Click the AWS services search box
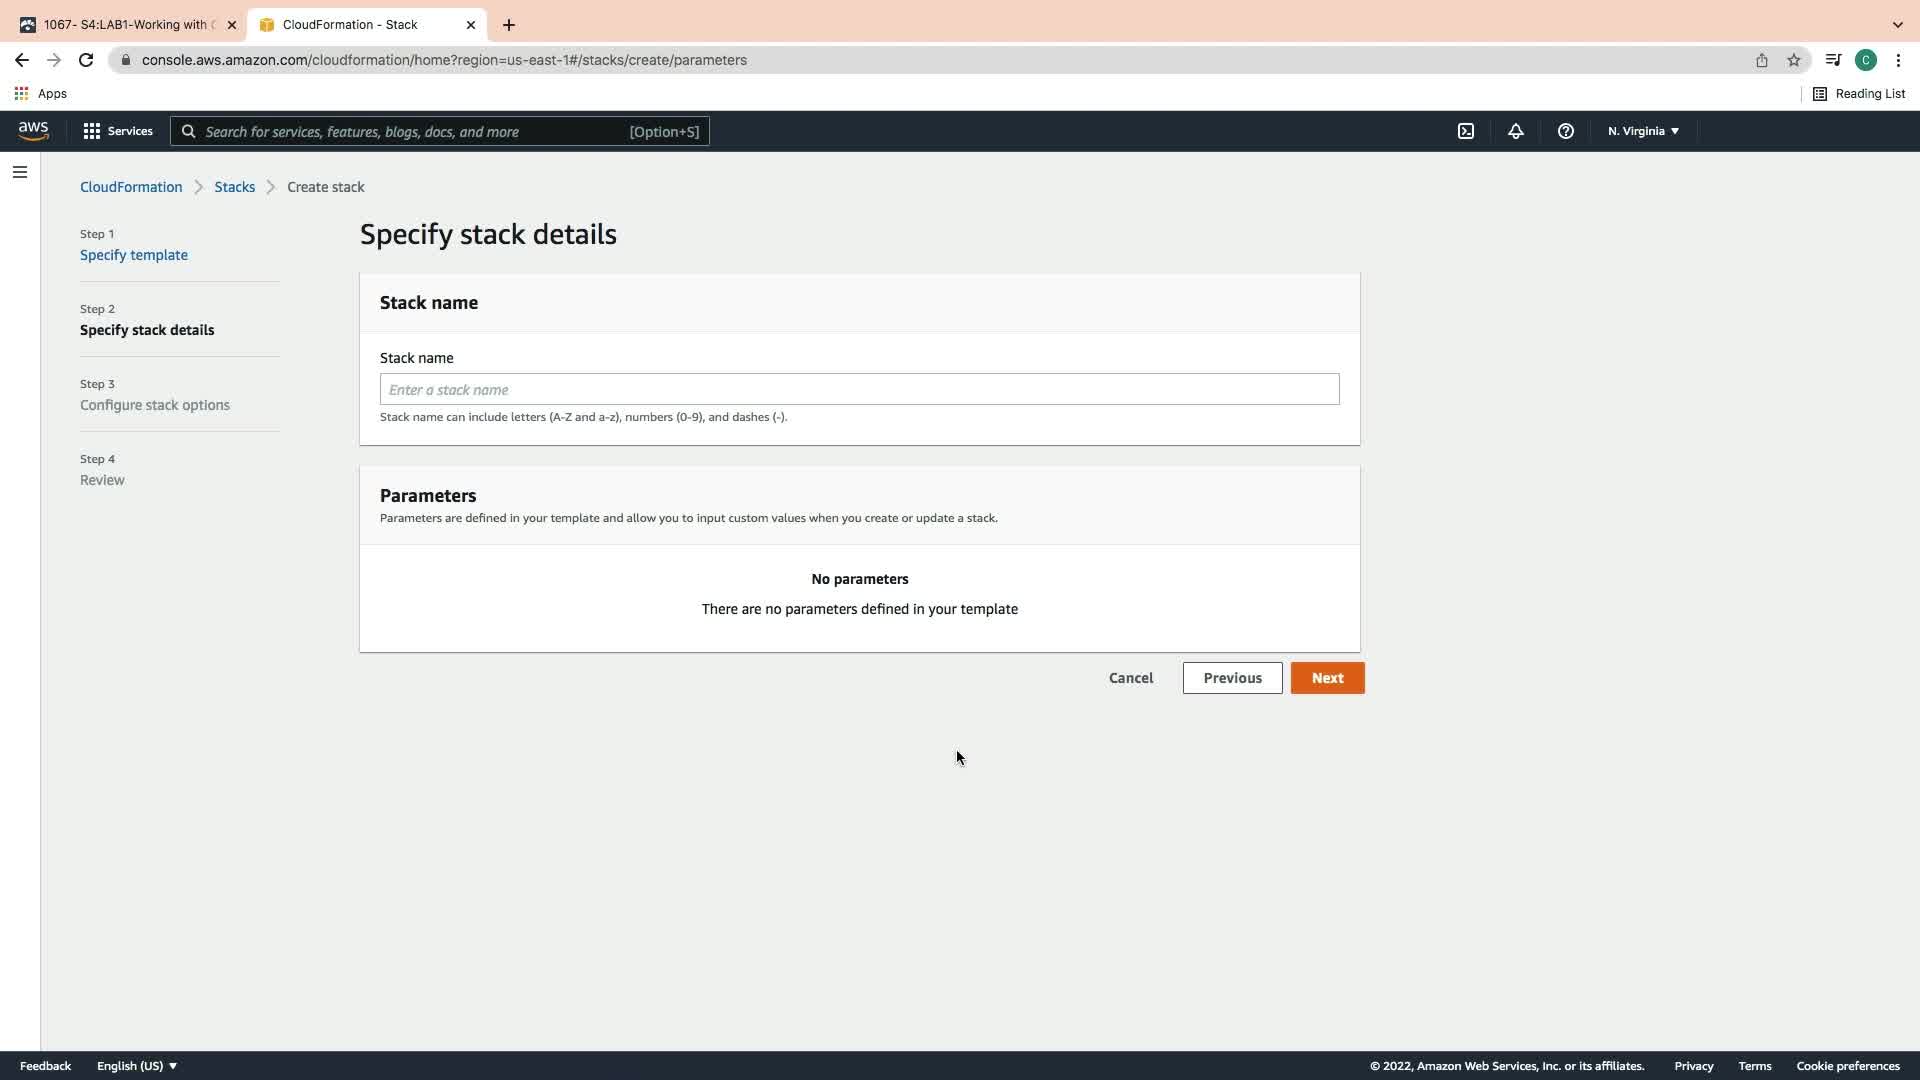The height and width of the screenshot is (1080, 1920). [x=440, y=131]
